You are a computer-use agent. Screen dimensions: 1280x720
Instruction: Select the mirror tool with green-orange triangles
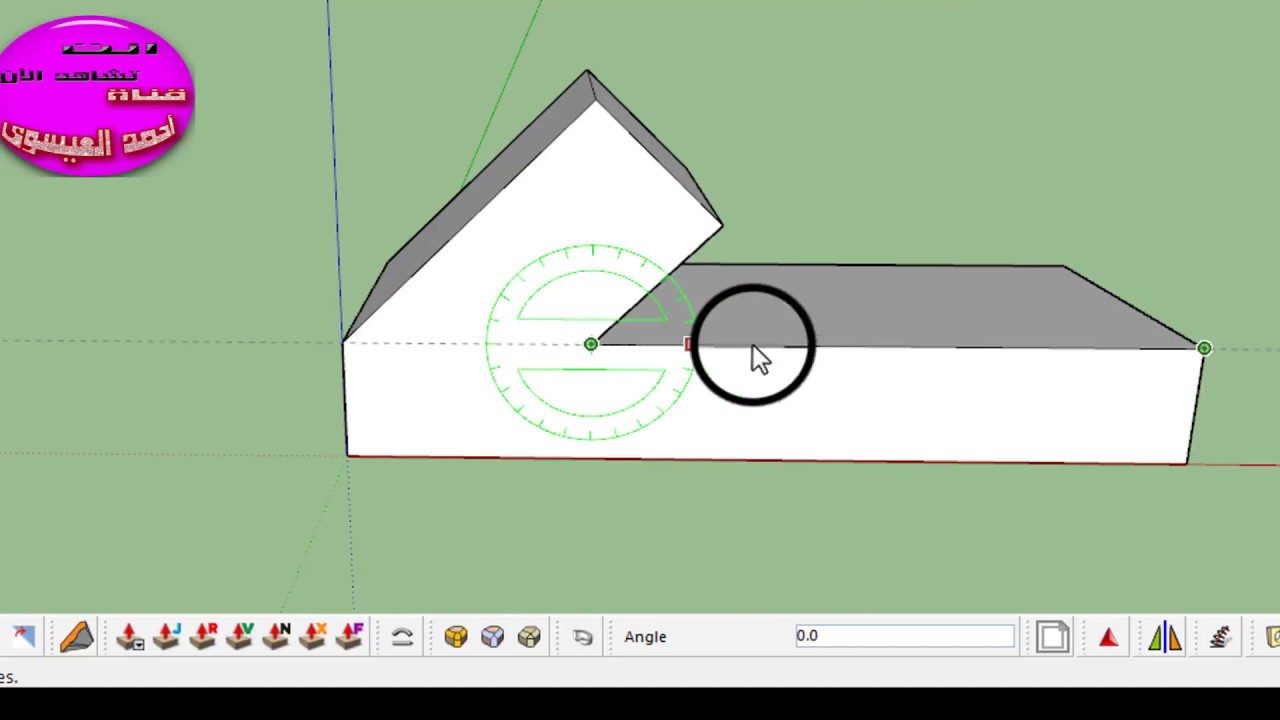[x=1166, y=637]
